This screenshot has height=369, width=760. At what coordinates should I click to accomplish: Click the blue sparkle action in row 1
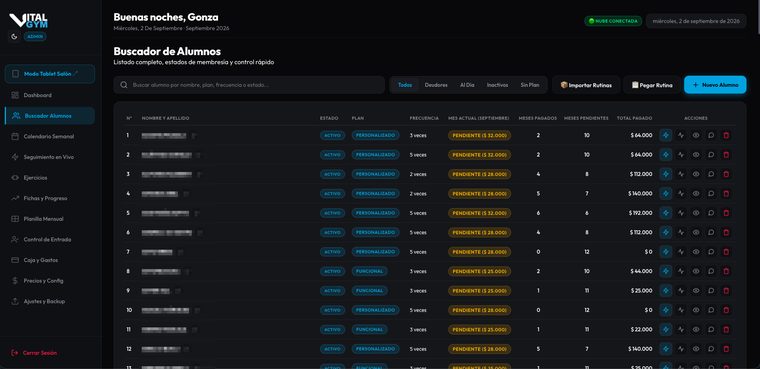click(x=666, y=135)
